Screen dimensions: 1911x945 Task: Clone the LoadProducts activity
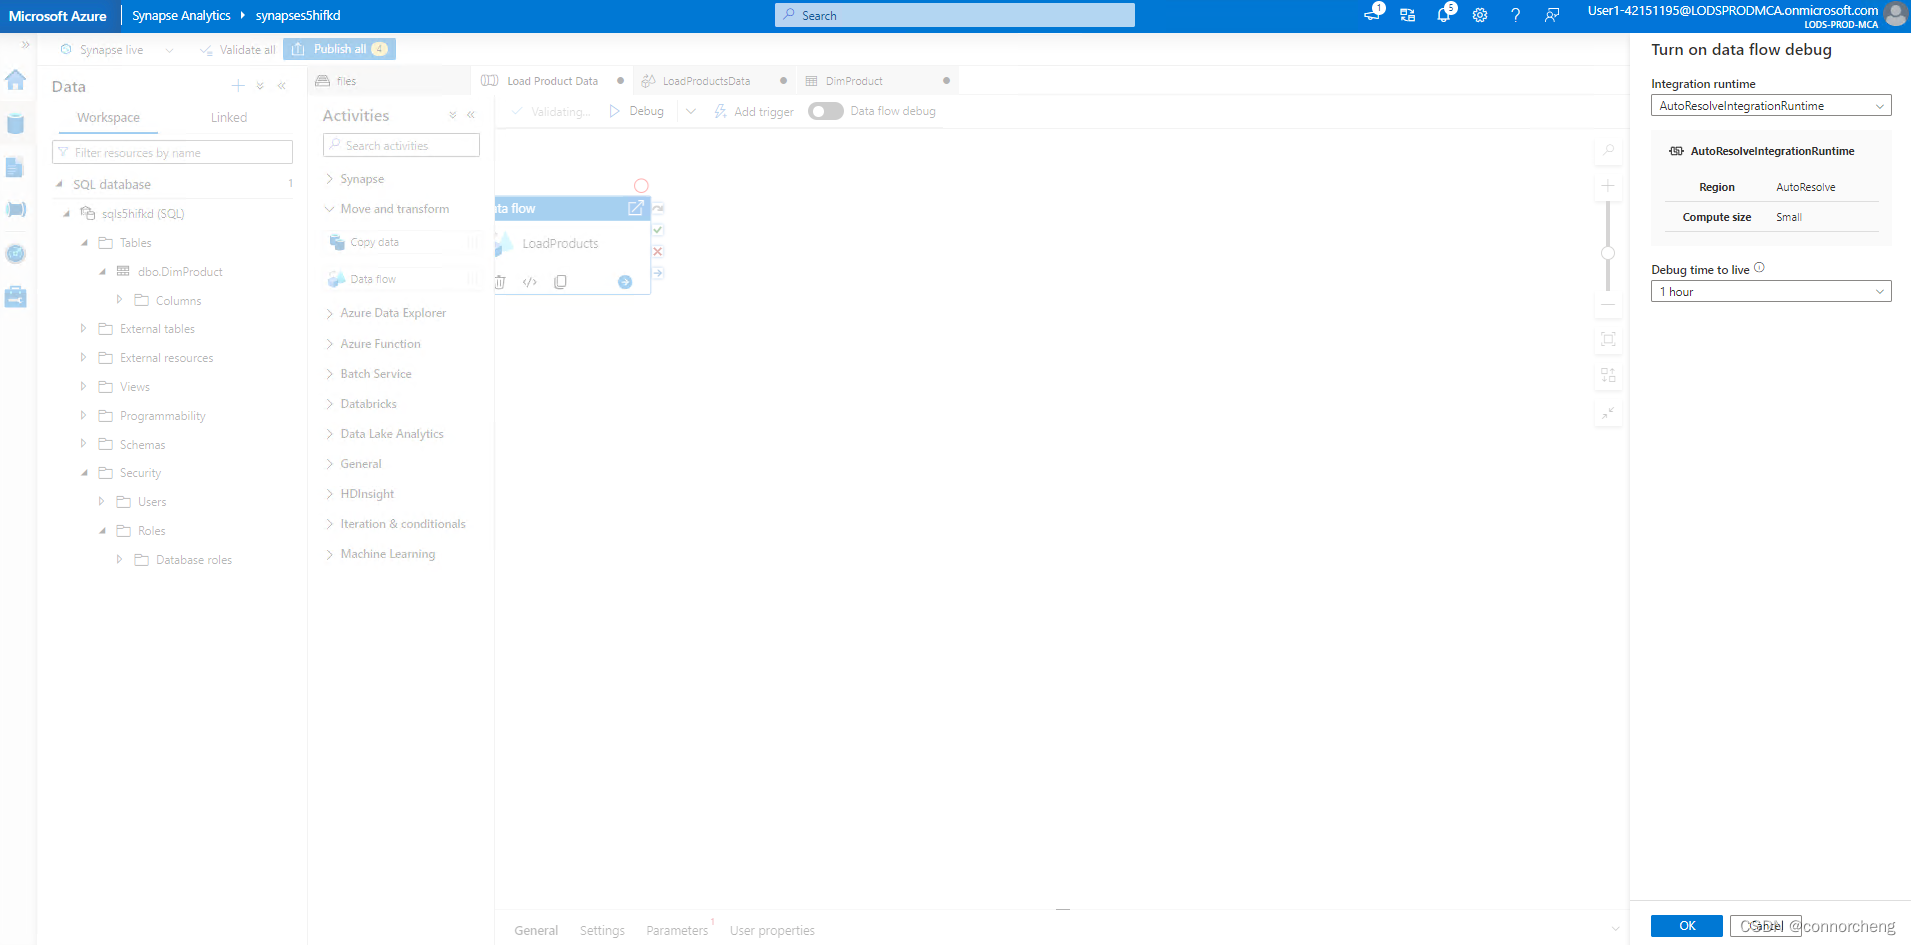pos(560,282)
